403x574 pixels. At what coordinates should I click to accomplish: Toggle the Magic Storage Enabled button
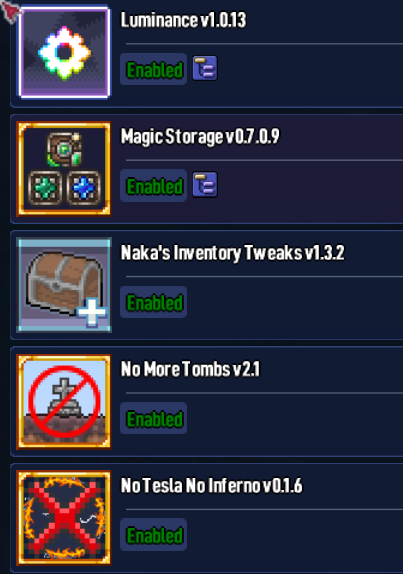(154, 186)
